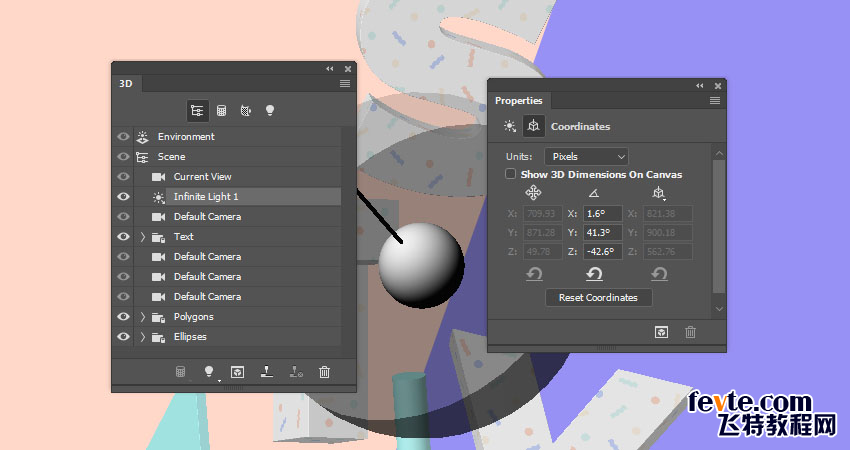Click the Reset Coordinates button
This screenshot has height=450, width=850.
coord(598,298)
